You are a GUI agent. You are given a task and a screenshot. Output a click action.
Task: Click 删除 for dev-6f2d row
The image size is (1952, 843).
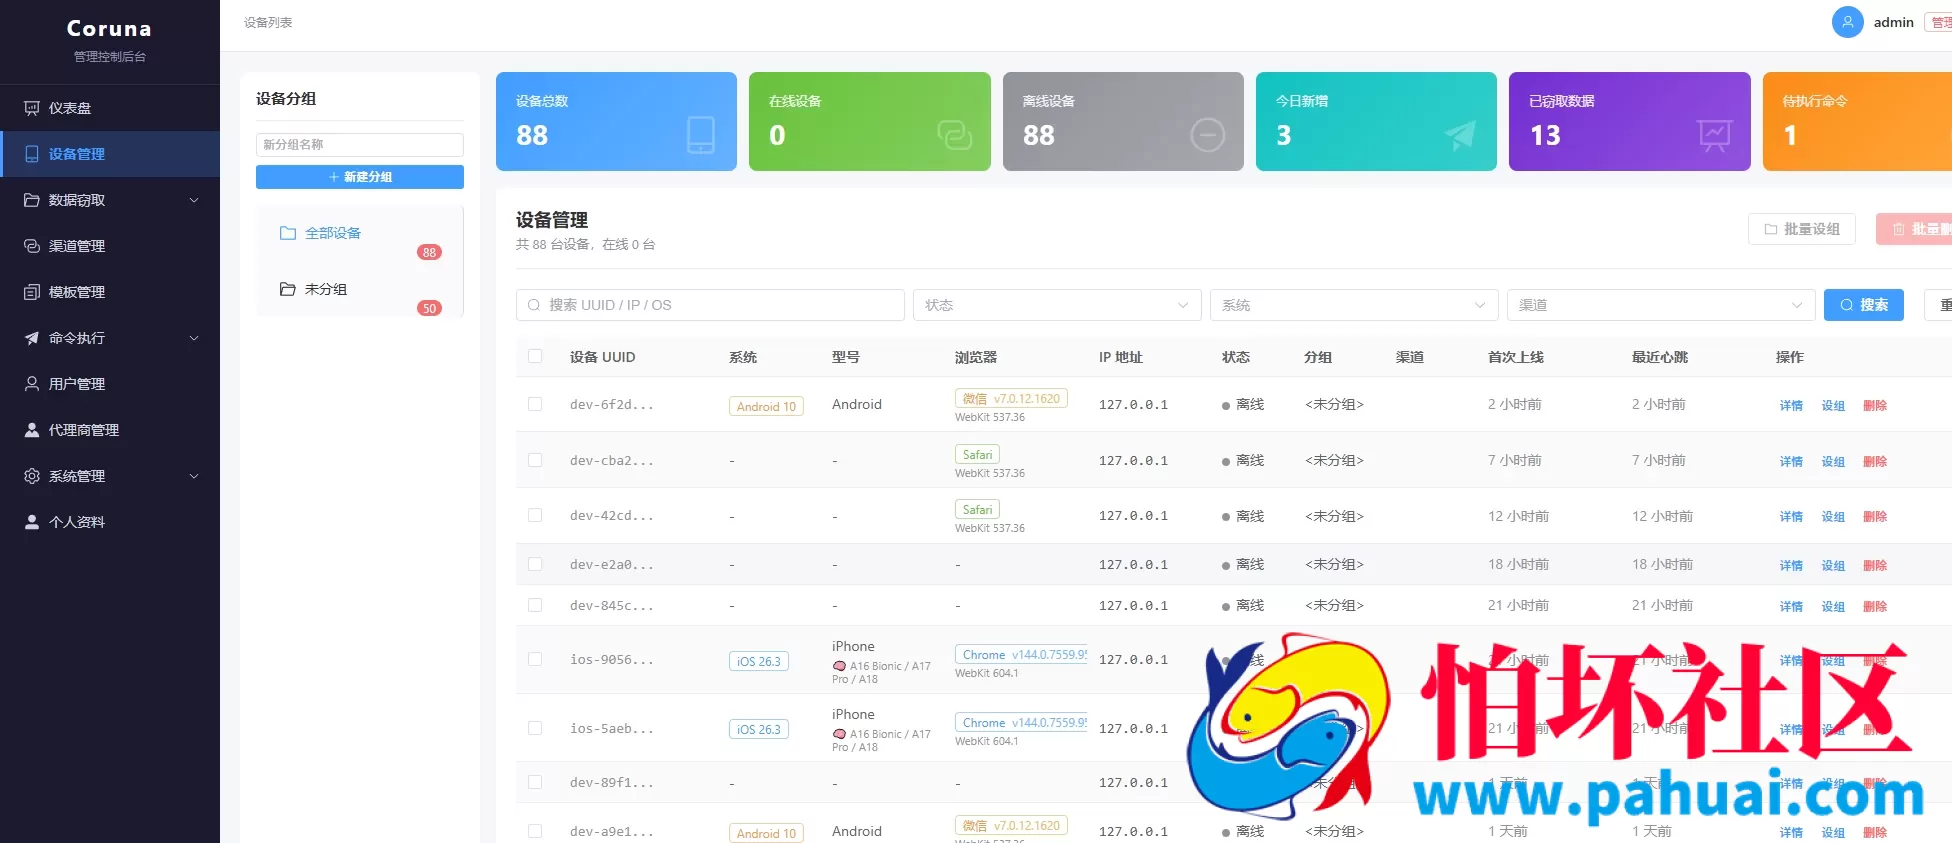coord(1875,405)
